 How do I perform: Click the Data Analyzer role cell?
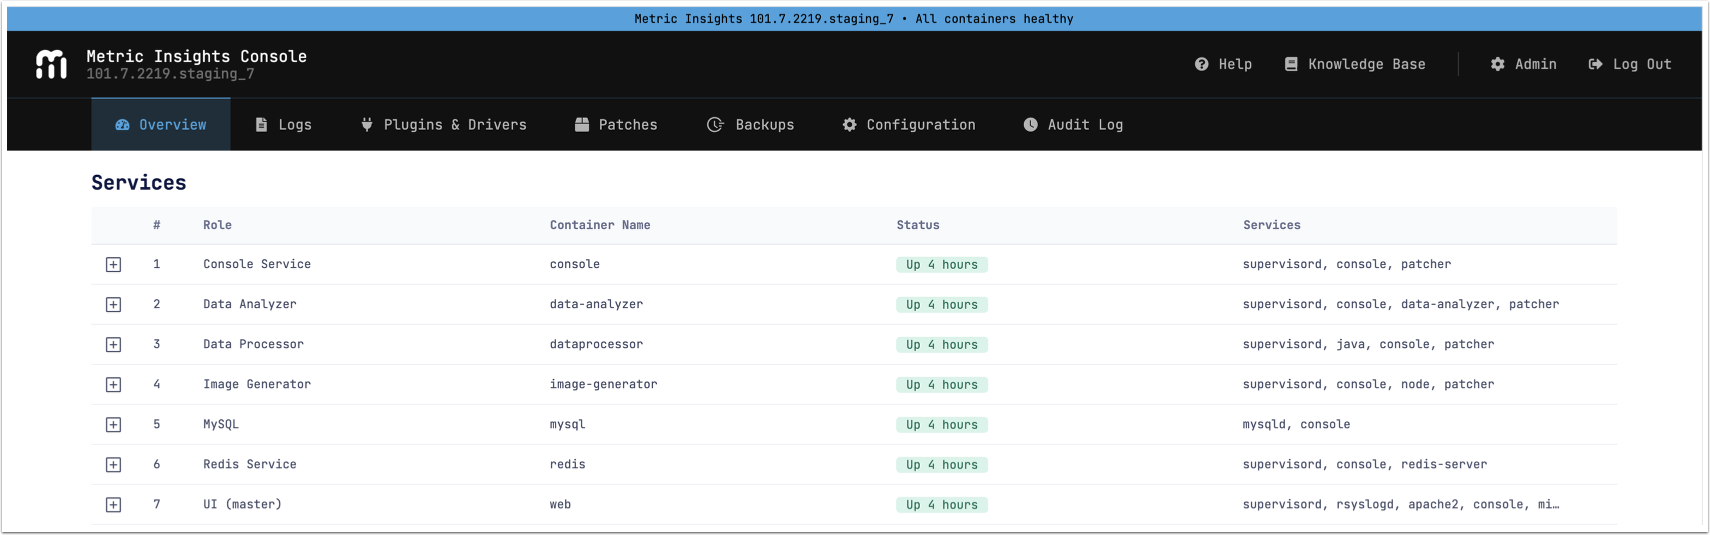(x=250, y=304)
